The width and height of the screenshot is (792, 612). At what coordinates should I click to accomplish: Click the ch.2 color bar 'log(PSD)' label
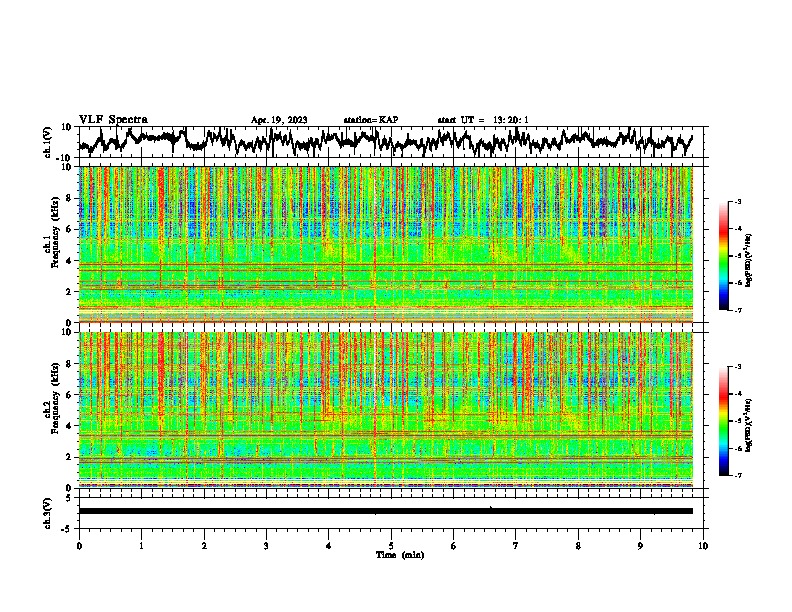coord(749,426)
